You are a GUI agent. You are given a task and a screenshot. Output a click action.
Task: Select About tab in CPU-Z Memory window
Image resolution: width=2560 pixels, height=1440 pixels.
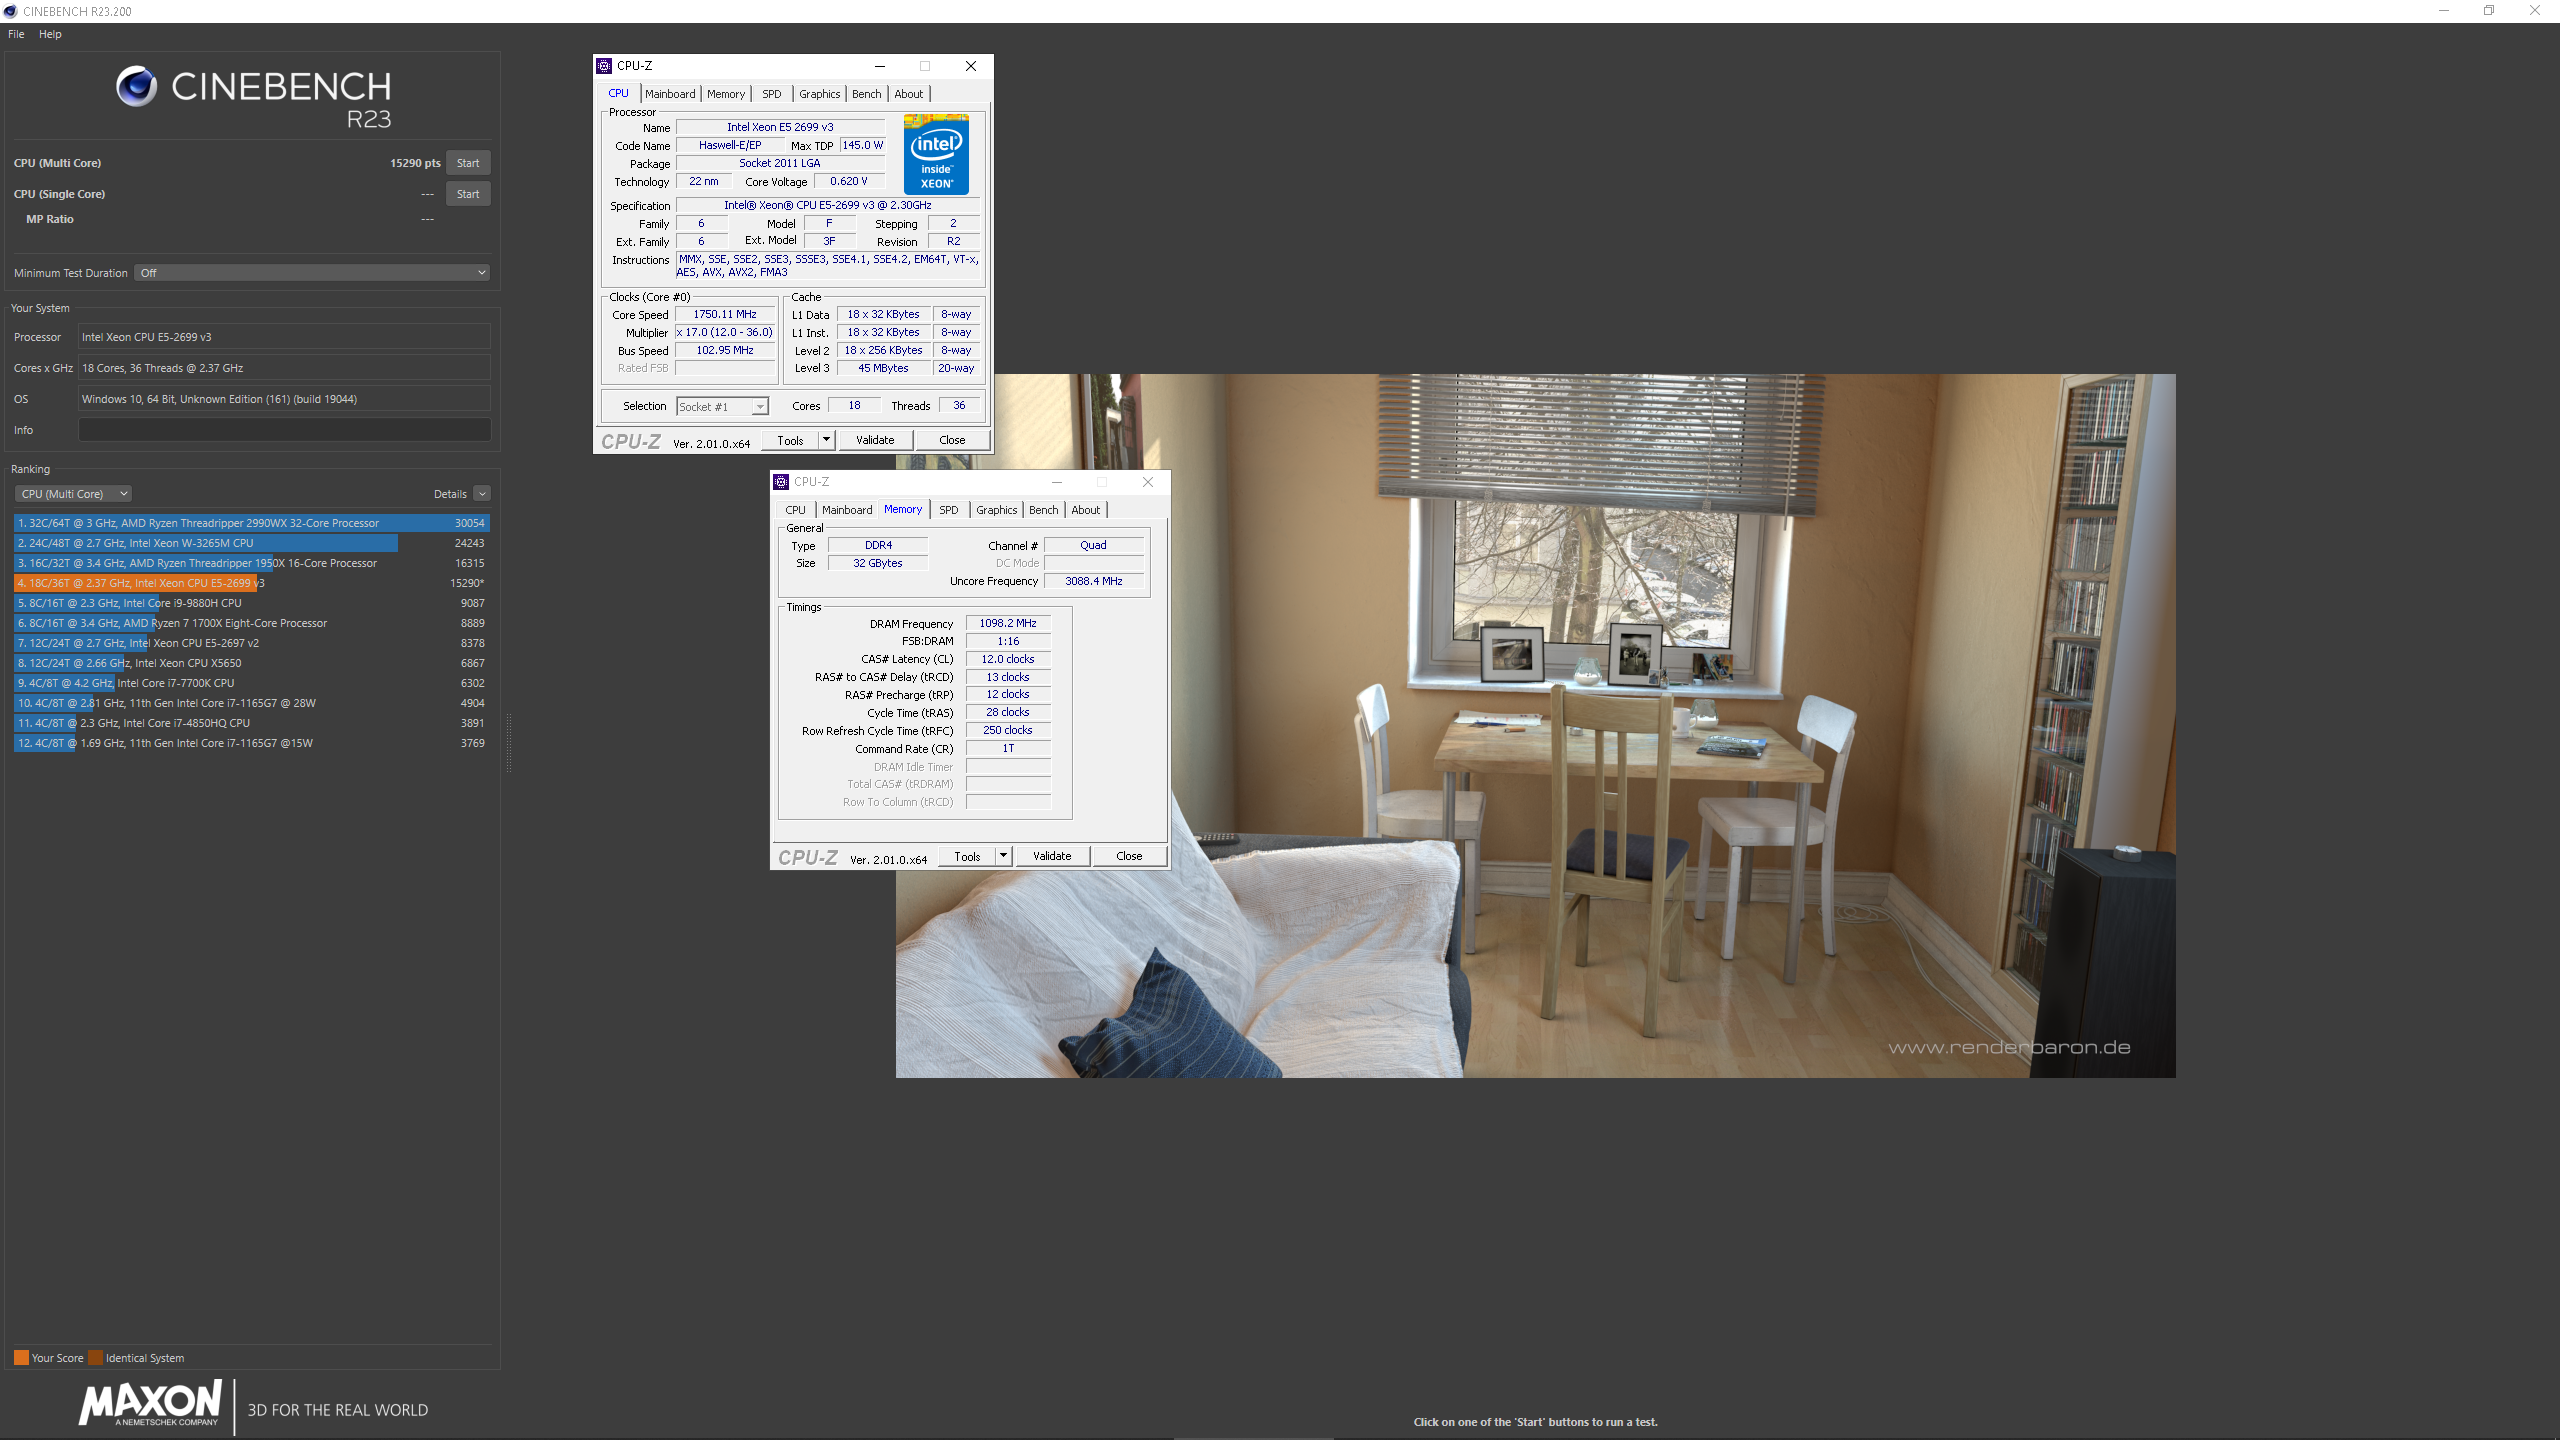click(x=1086, y=510)
